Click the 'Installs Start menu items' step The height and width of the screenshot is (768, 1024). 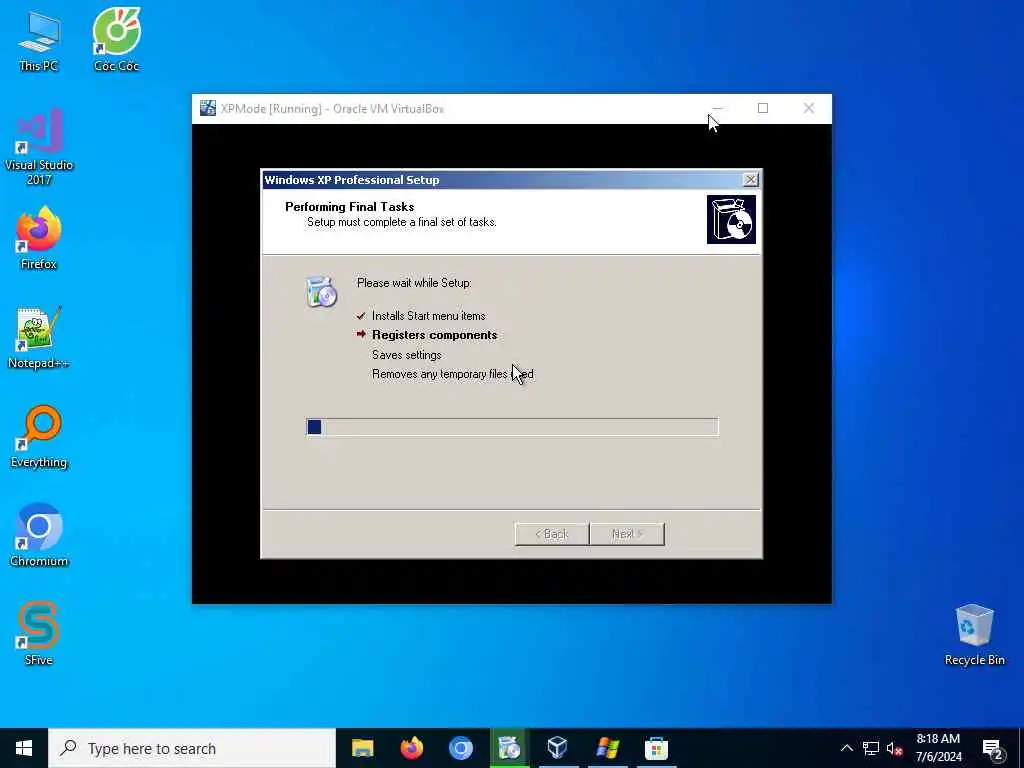[428, 316]
